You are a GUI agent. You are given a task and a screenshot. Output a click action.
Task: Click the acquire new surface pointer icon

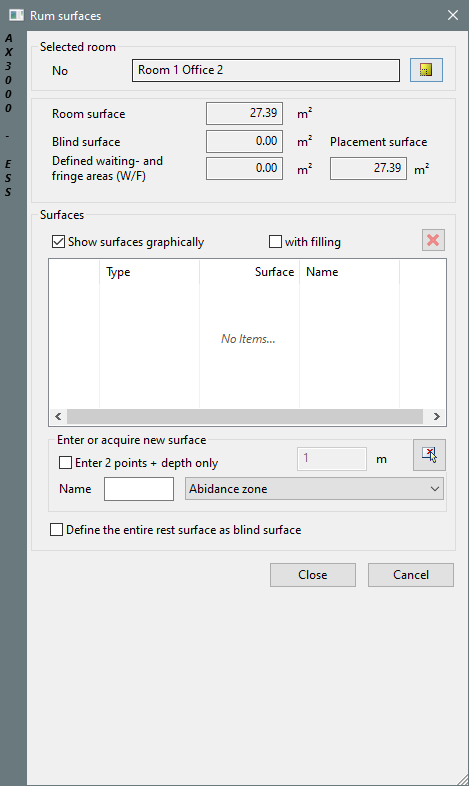coord(429,455)
